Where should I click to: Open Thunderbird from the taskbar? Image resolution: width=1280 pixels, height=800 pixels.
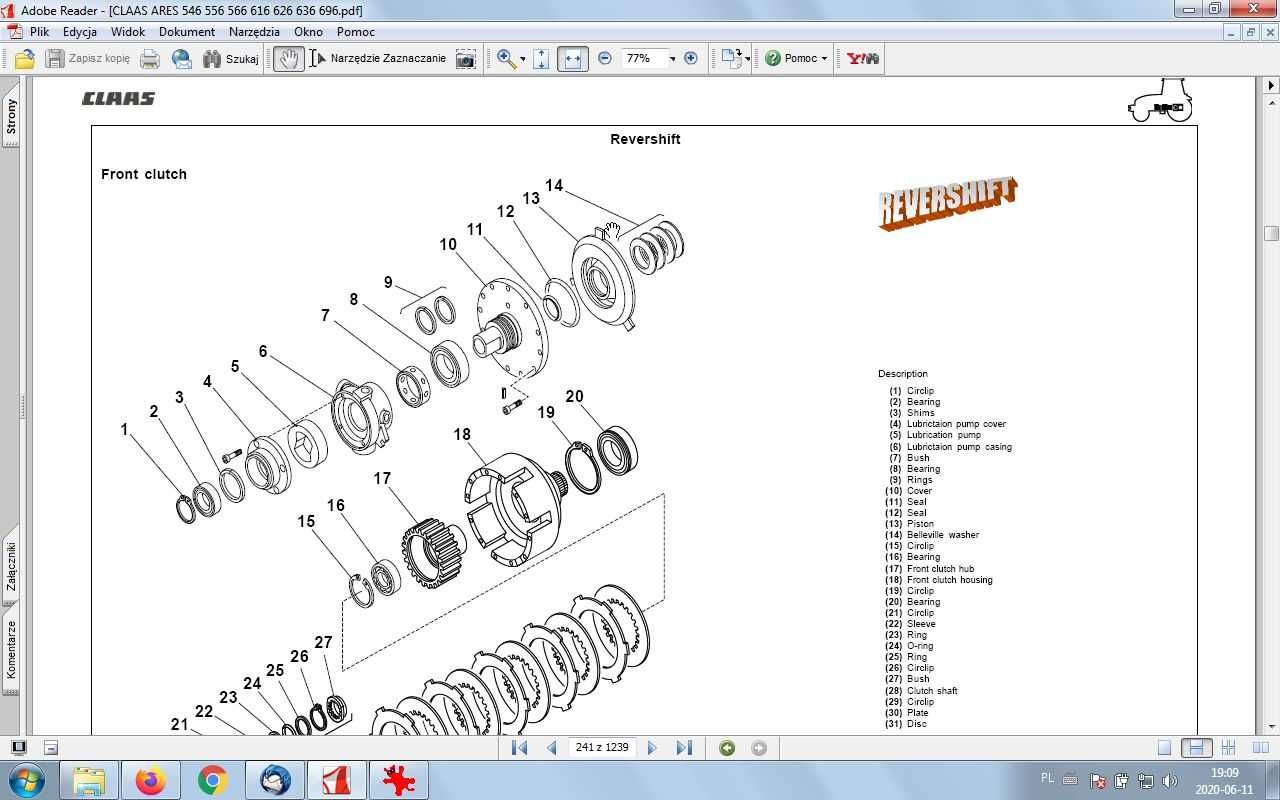point(275,780)
